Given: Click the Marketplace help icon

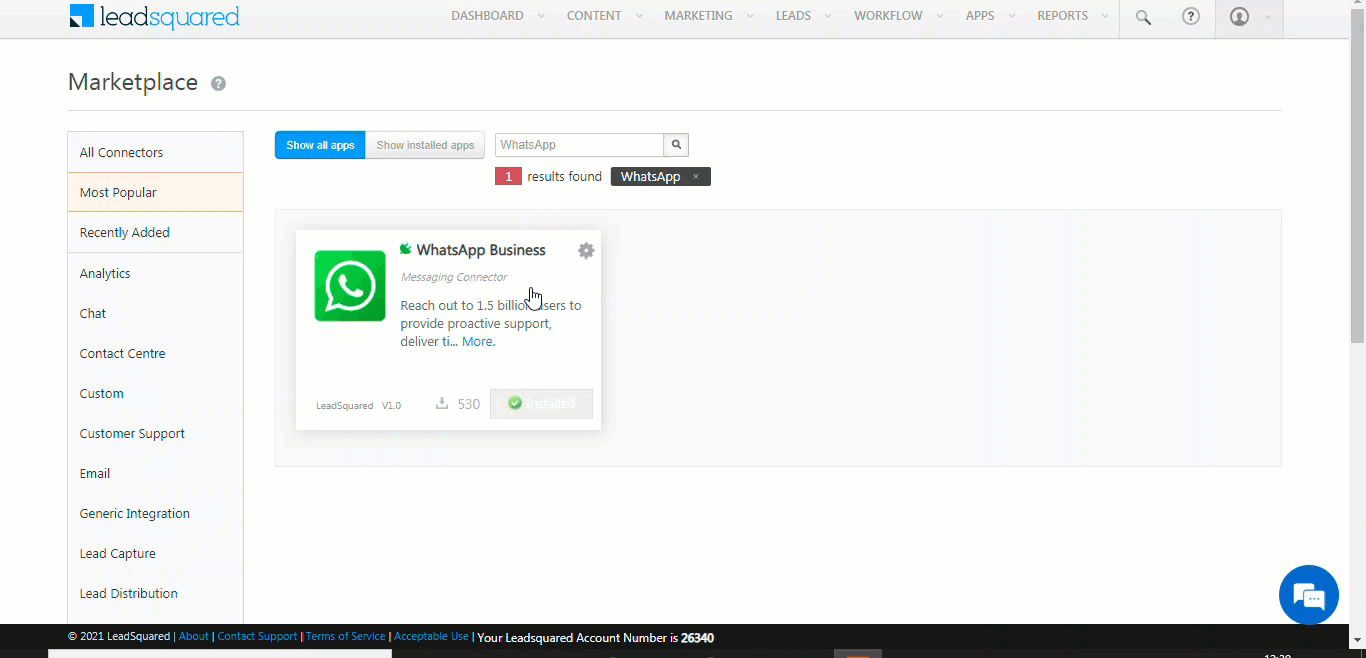Looking at the screenshot, I should 218,84.
